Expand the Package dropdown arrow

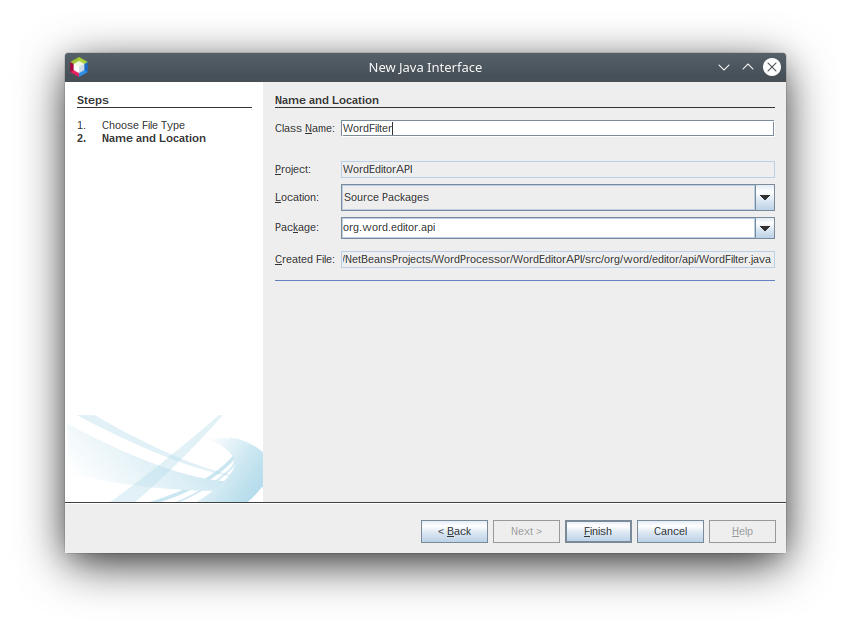[x=764, y=228]
